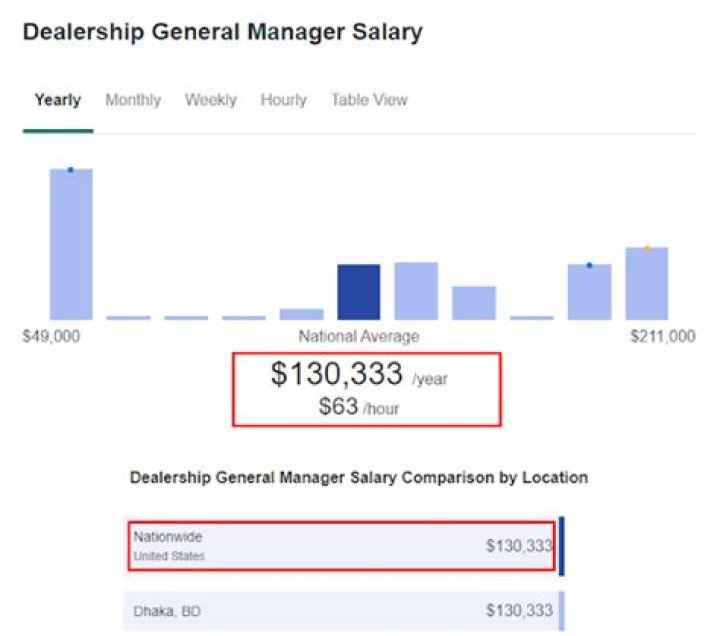Click the Dealership General Manager Salary heading
Image resolution: width=720 pixels, height=636 pixels.
[x=223, y=32]
